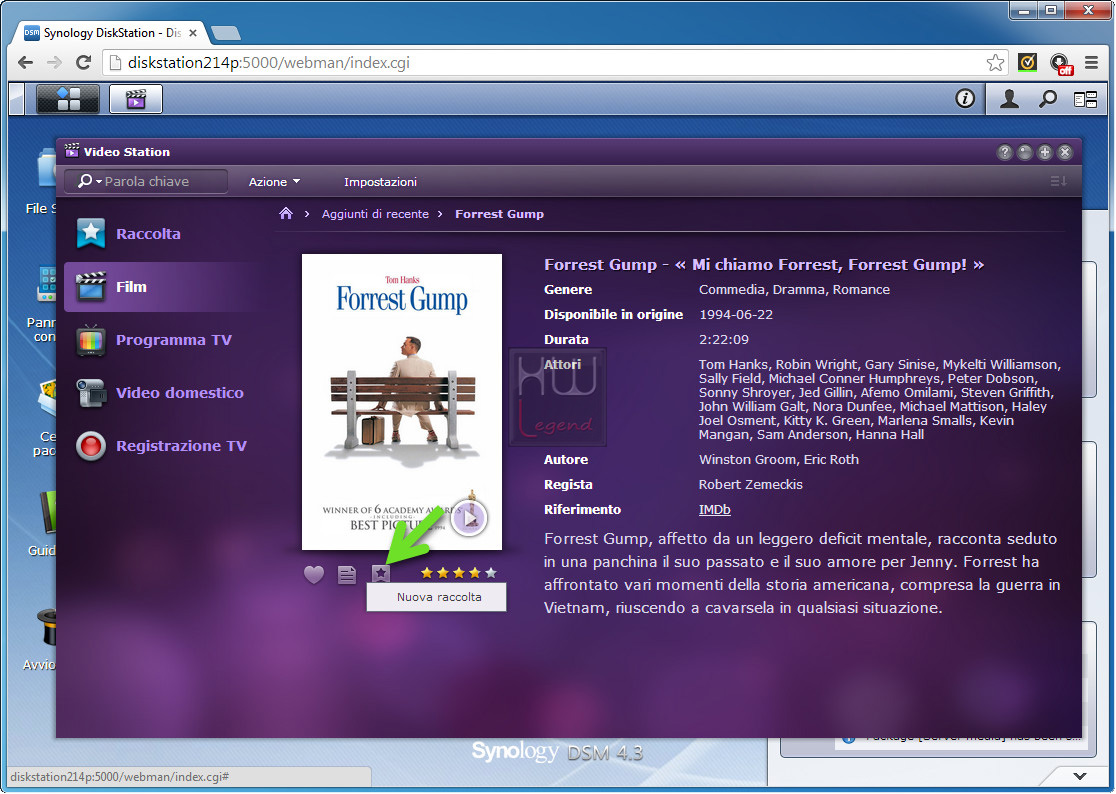Select the genre text Commedia, Dramma, Romance
Image resolution: width=1116 pixels, height=794 pixels.
pos(794,290)
